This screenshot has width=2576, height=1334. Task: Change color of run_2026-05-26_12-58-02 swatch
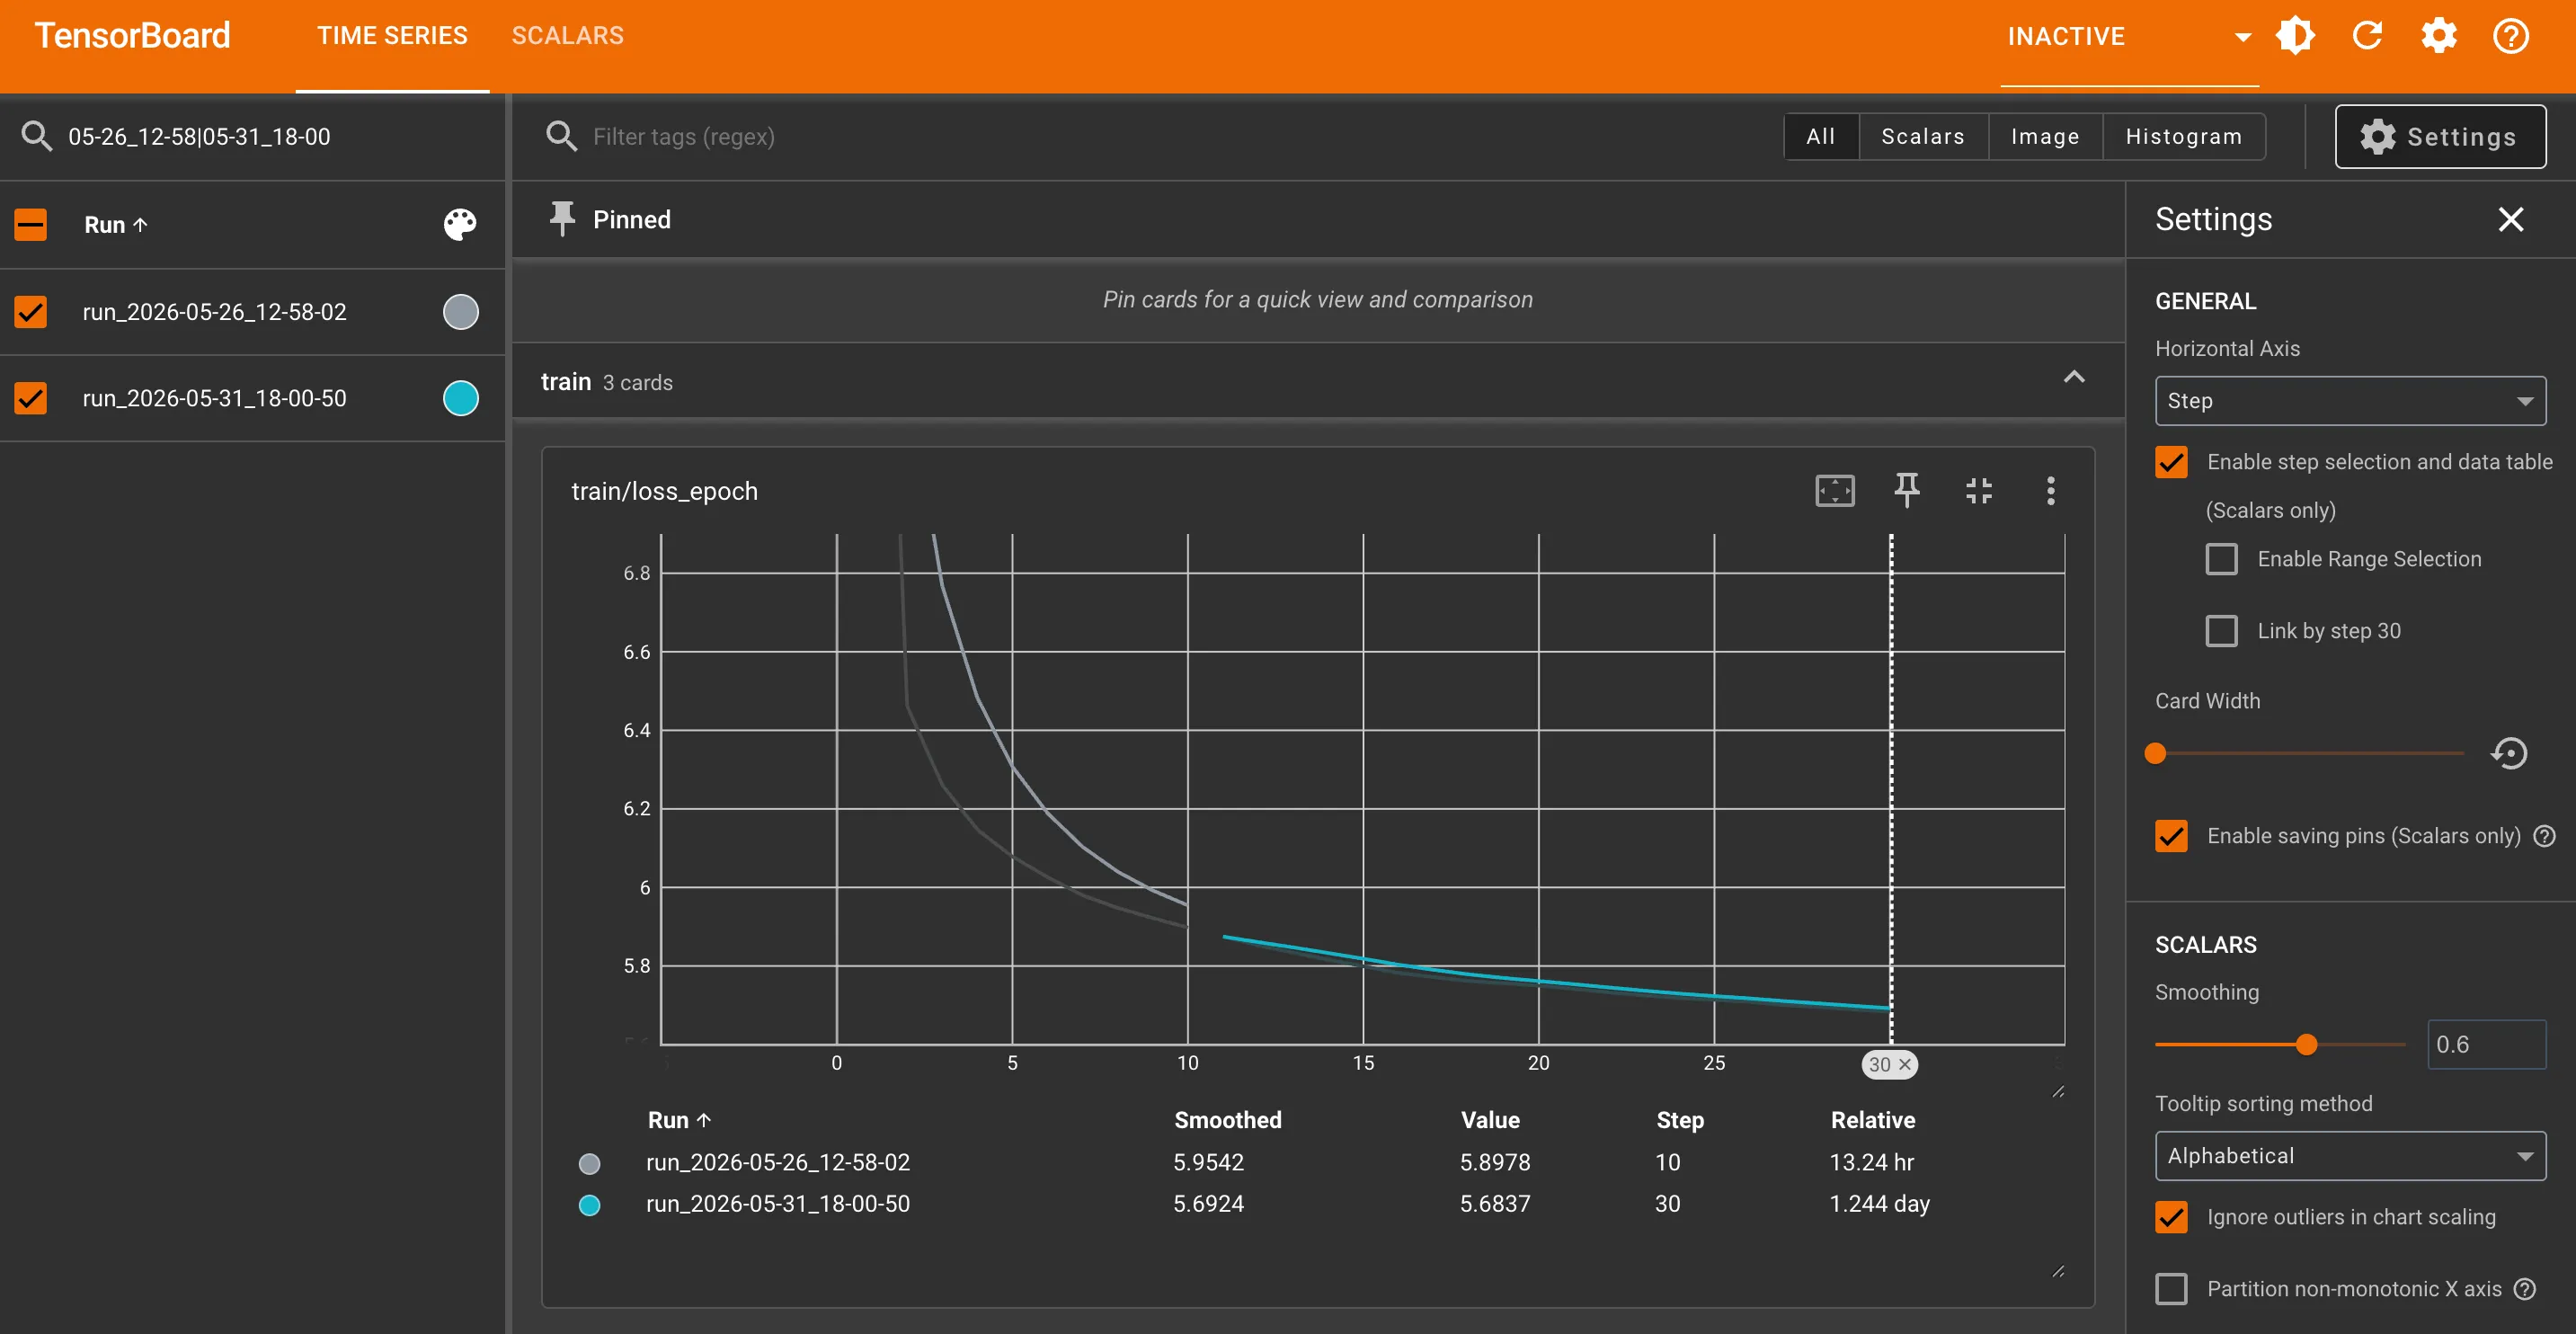pos(460,312)
